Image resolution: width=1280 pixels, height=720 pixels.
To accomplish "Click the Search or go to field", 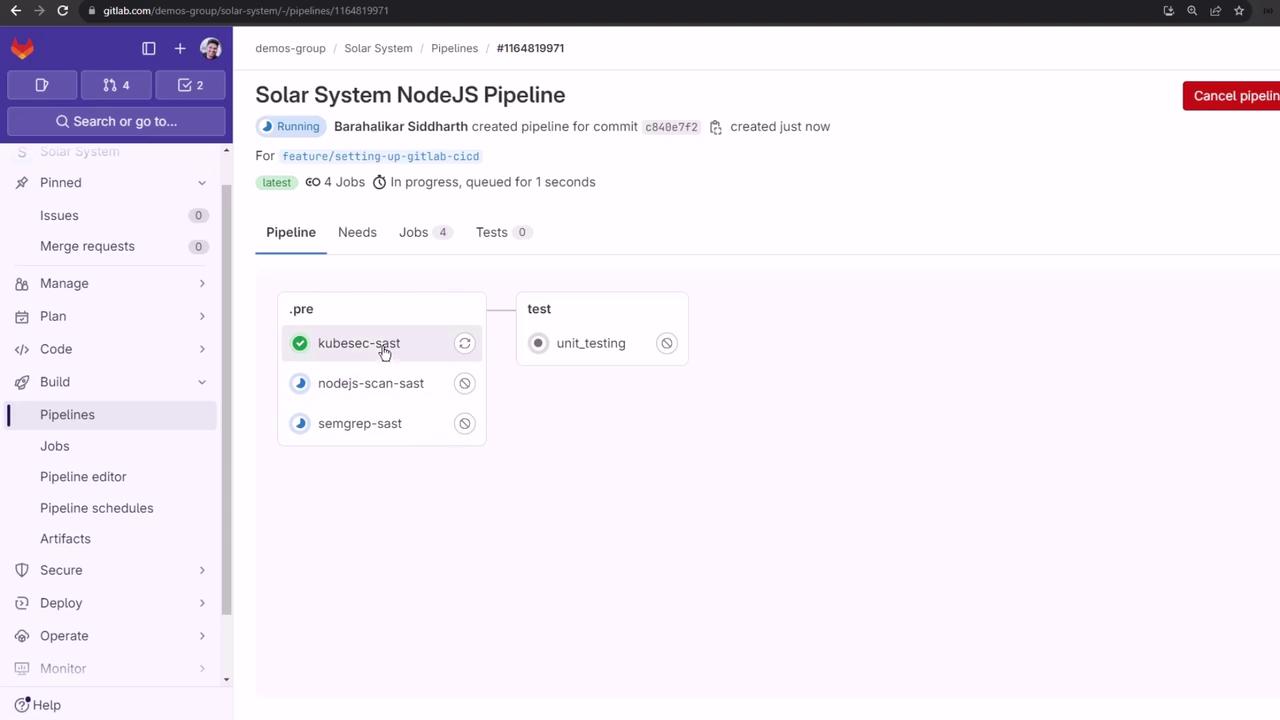I will 116,121.
